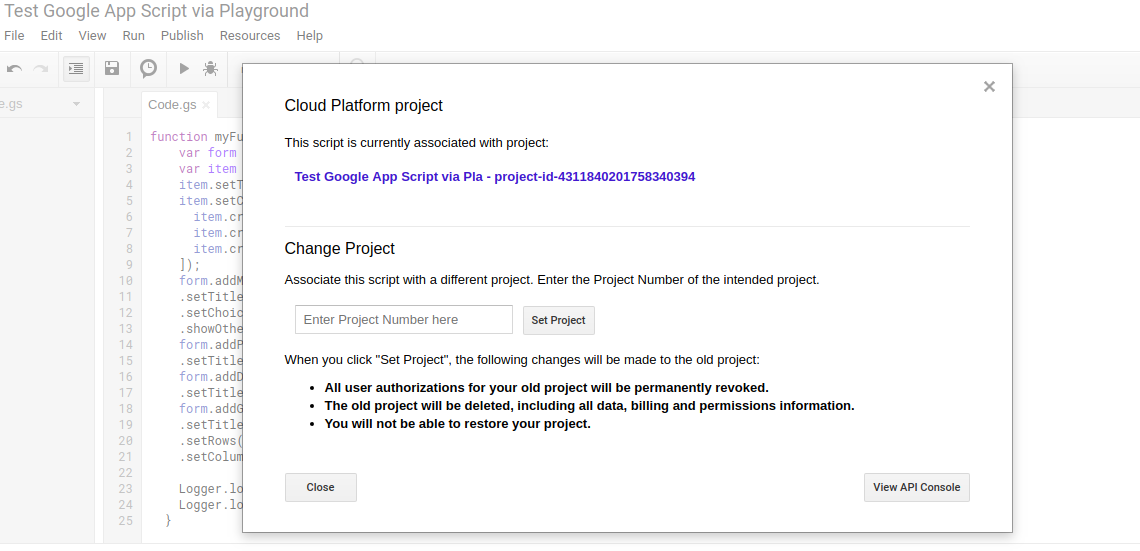Click the Redo arrow icon
Screen dimensions: 1140x551
(x=41, y=69)
